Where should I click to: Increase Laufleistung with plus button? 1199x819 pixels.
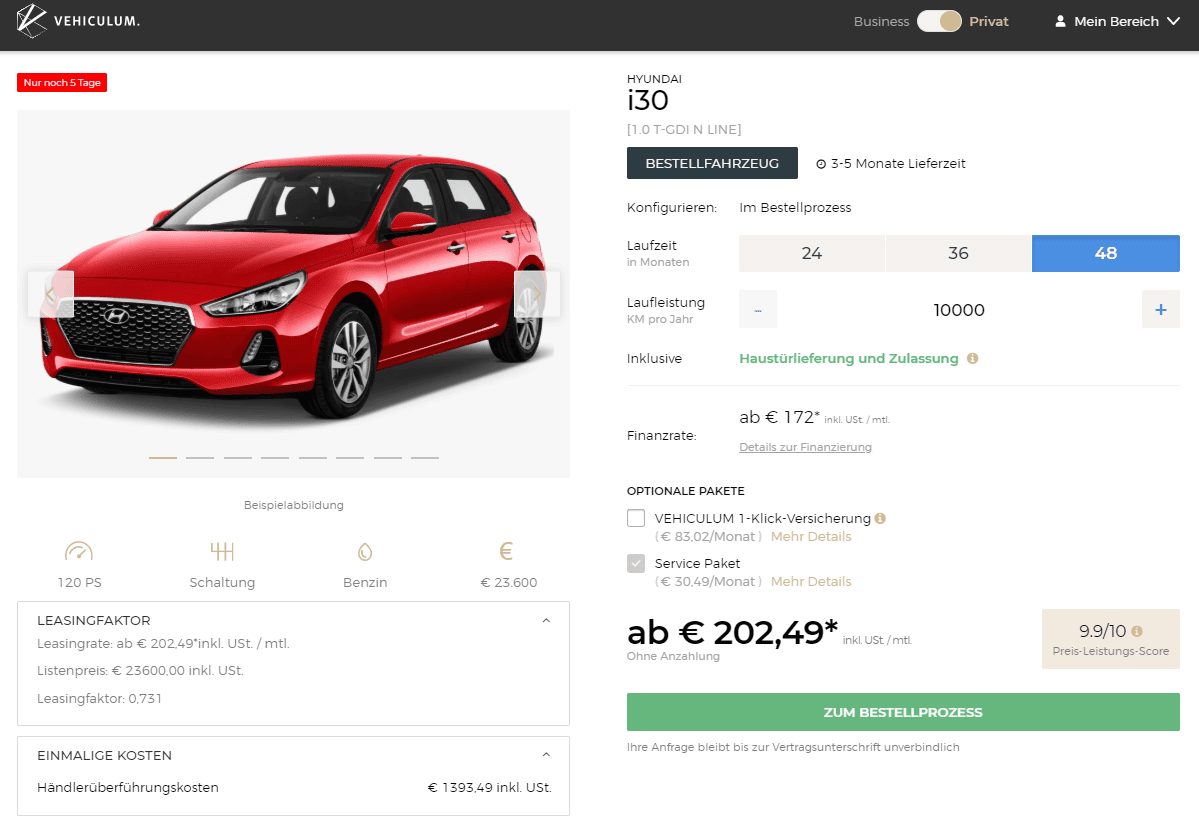click(1160, 310)
